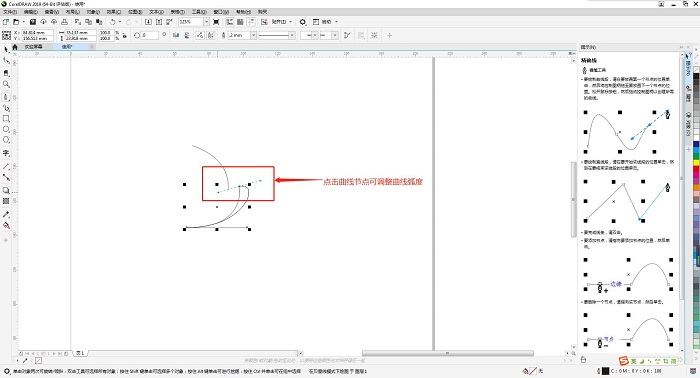Click the Print icon in the toolbar
Screen dimensions: 700x378
pos(64,22)
